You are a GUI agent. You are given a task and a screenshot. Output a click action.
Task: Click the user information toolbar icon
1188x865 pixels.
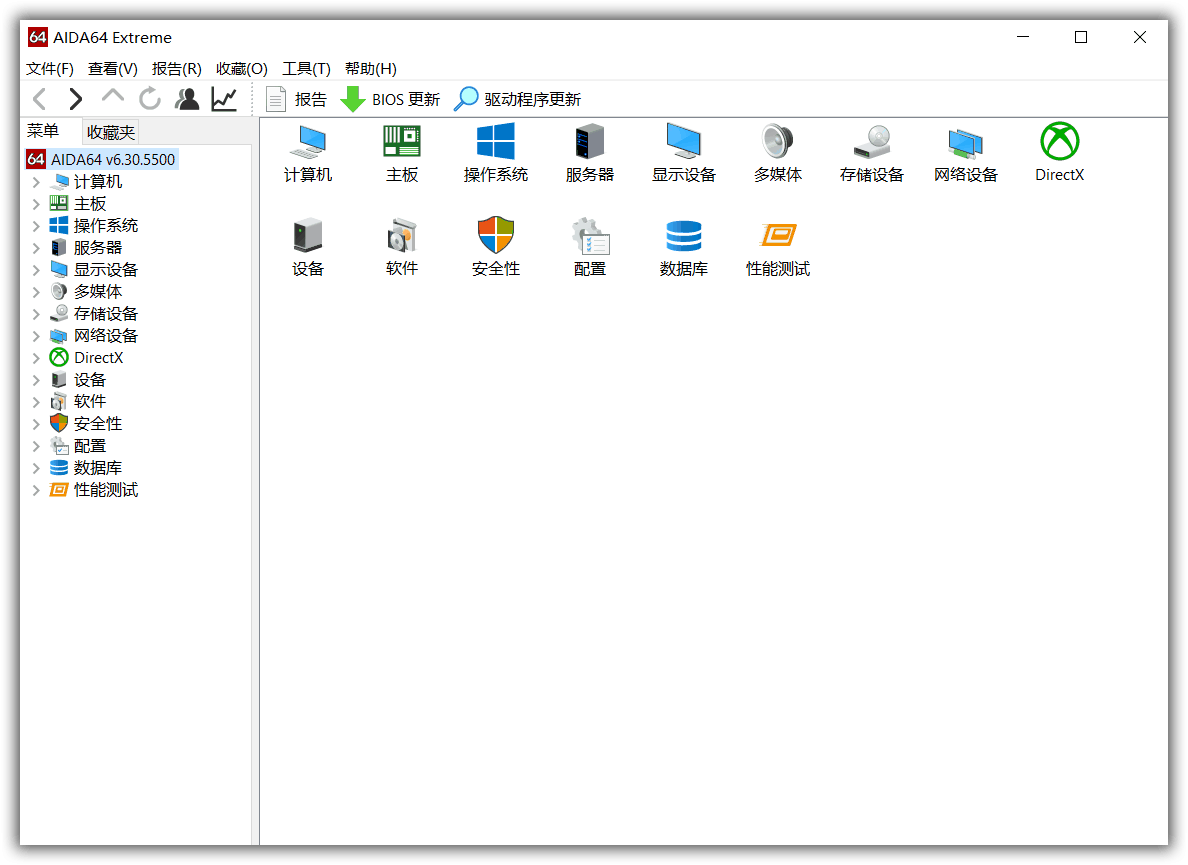(186, 98)
